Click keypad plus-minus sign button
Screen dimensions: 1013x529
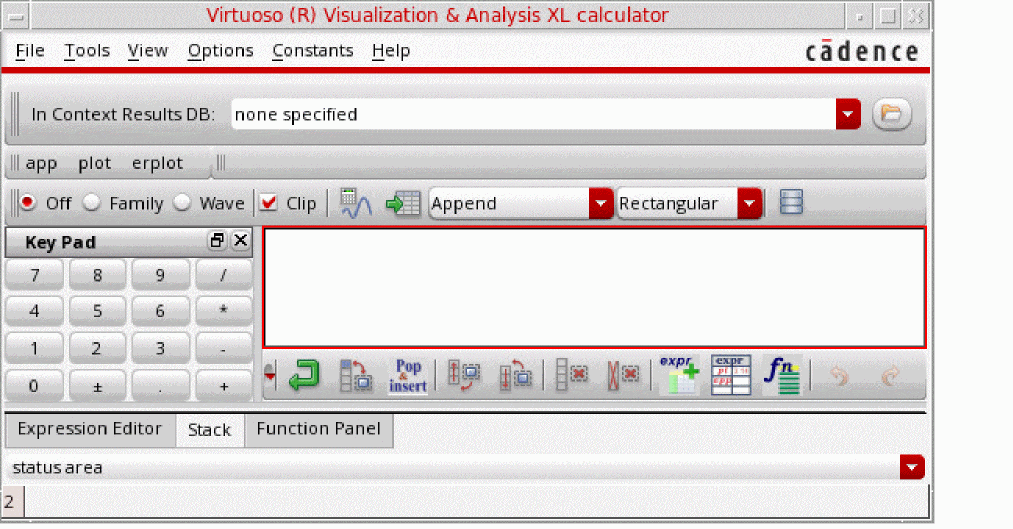97,386
